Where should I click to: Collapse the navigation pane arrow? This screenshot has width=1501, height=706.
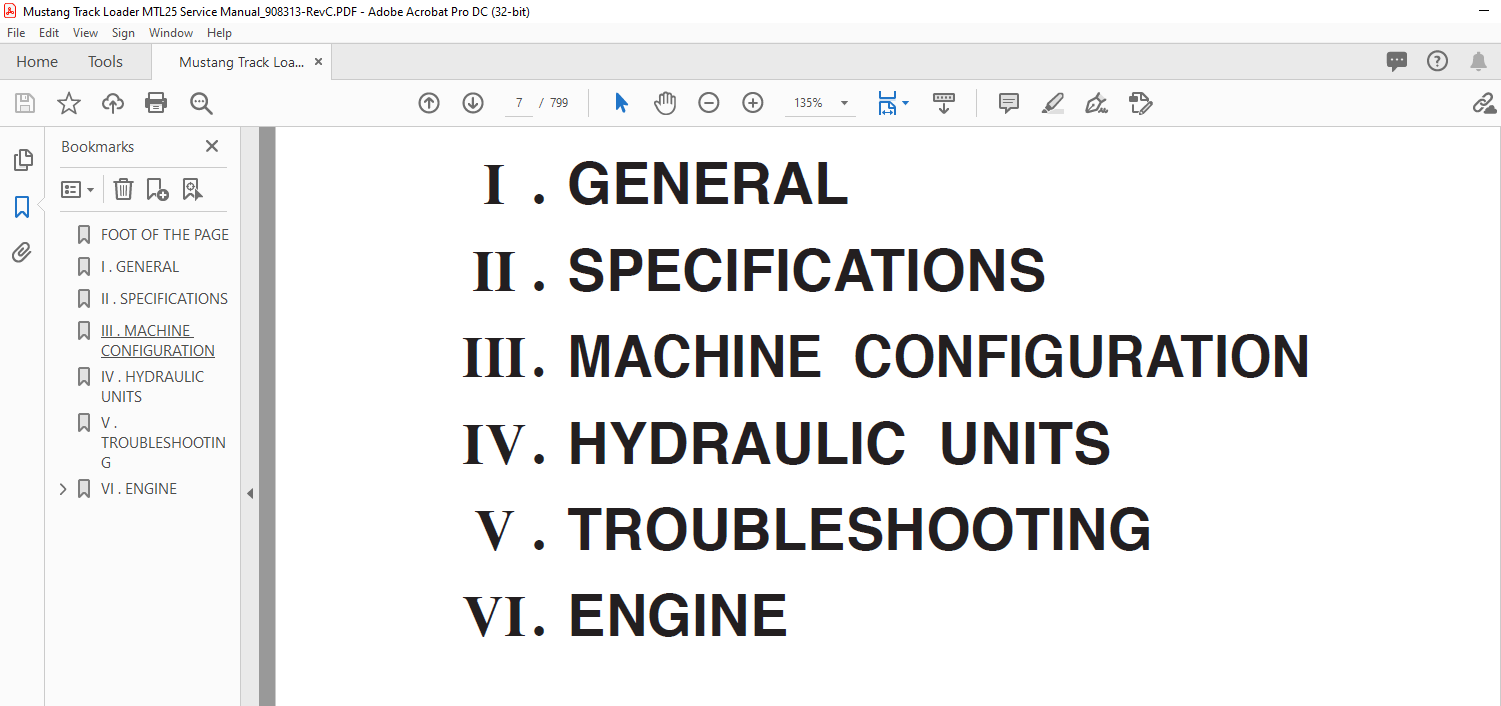pyautogui.click(x=250, y=493)
